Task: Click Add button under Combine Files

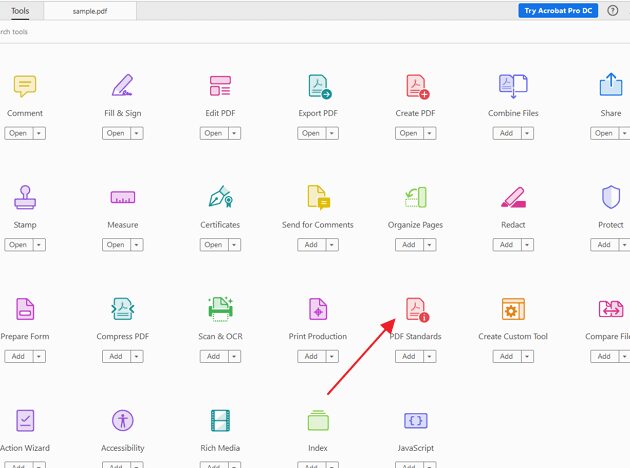Action: (x=506, y=133)
